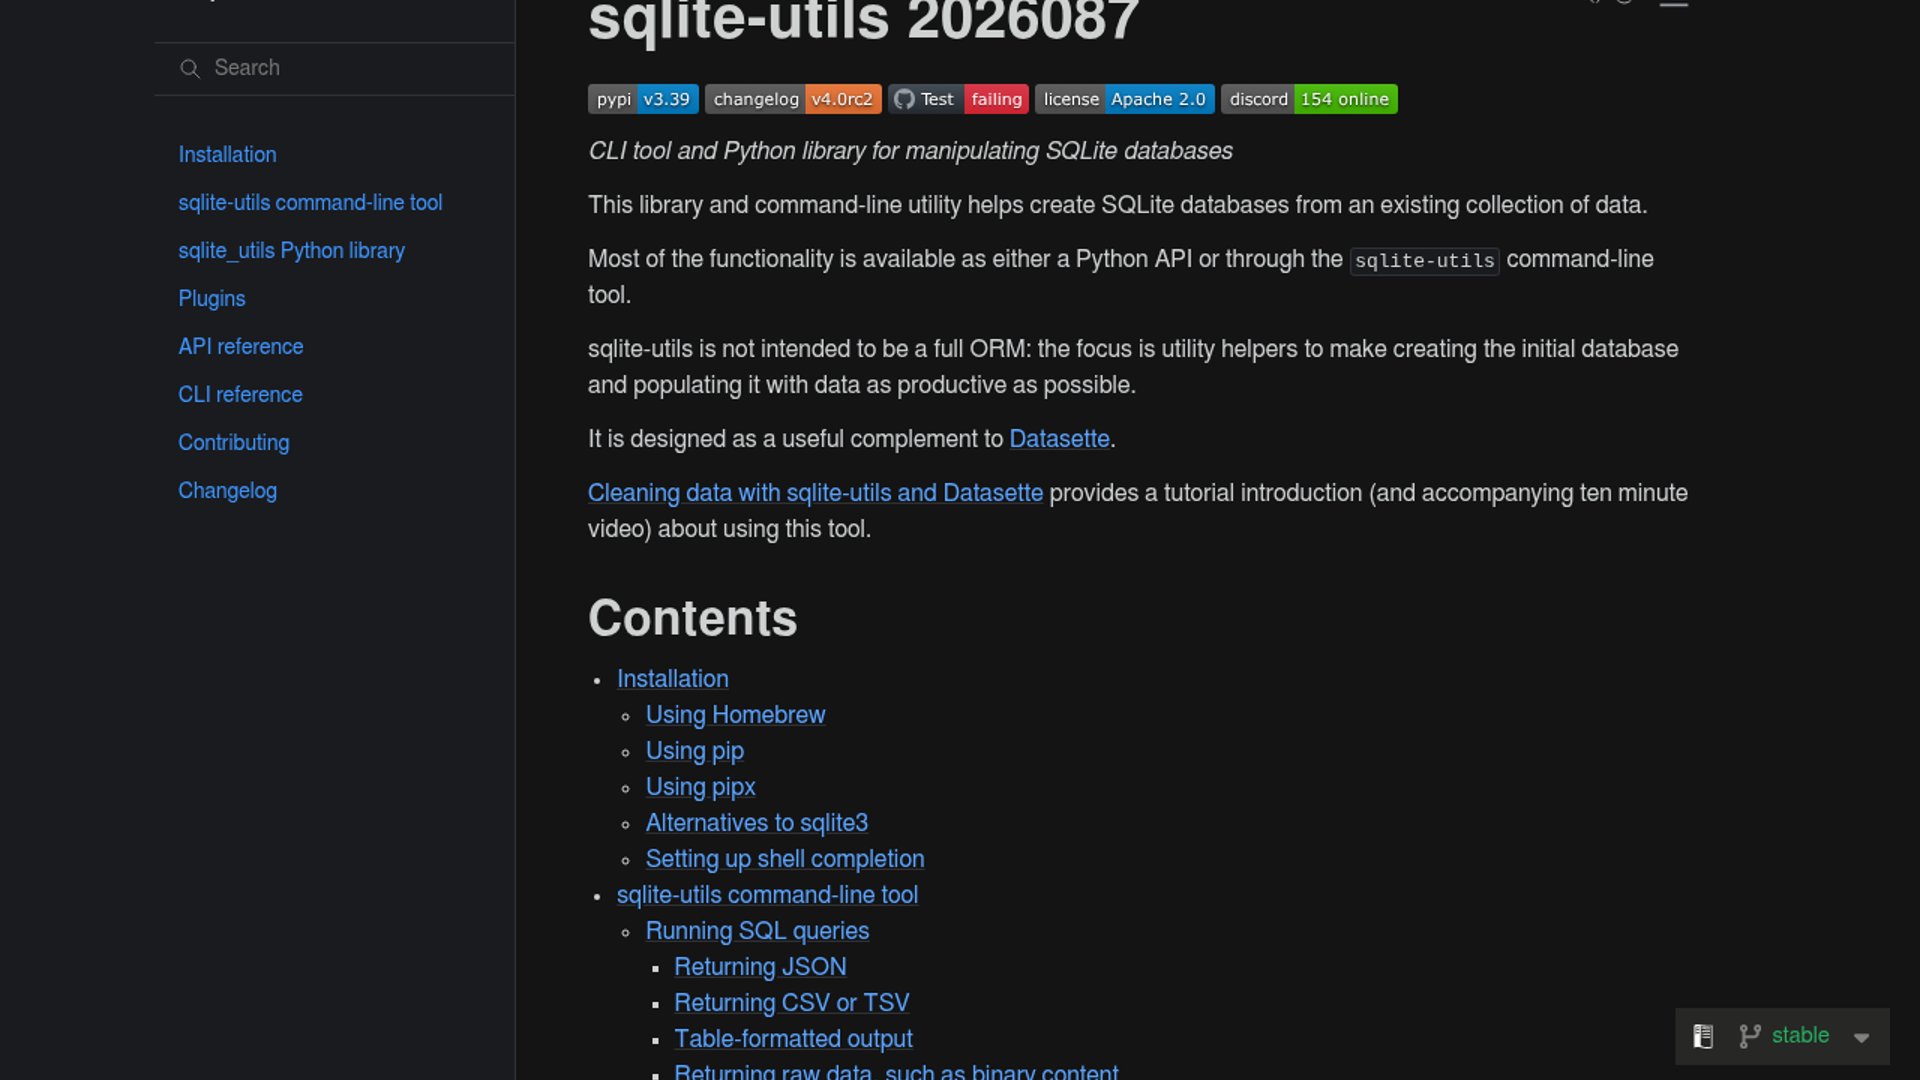Click the sqlite-utils inline code text

tap(1424, 261)
